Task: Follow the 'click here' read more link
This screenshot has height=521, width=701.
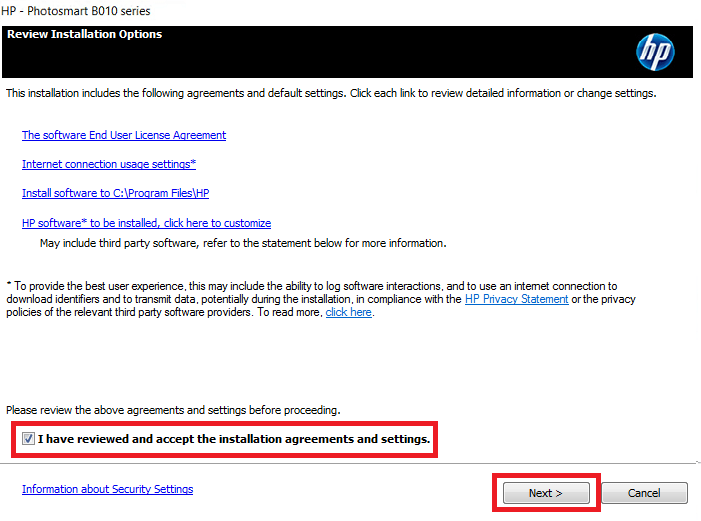Action: pyautogui.click(x=348, y=312)
